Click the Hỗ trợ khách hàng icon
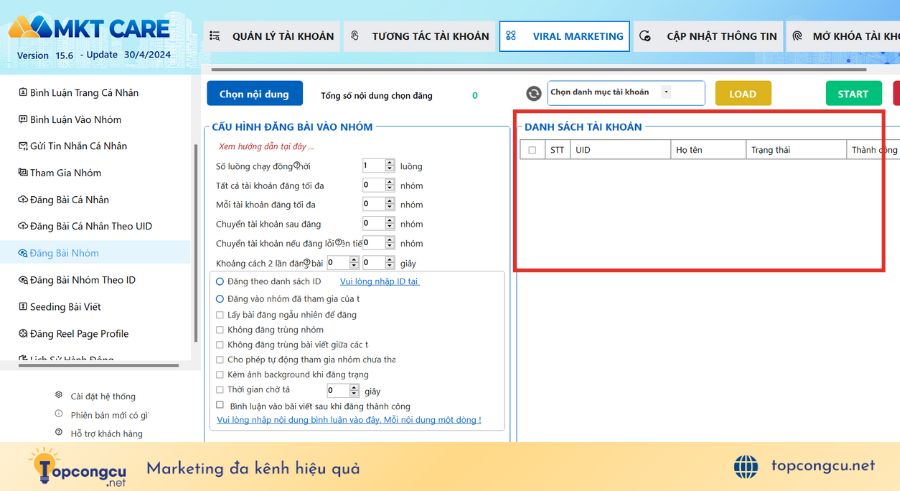The height and width of the screenshot is (491, 900). click(x=59, y=432)
